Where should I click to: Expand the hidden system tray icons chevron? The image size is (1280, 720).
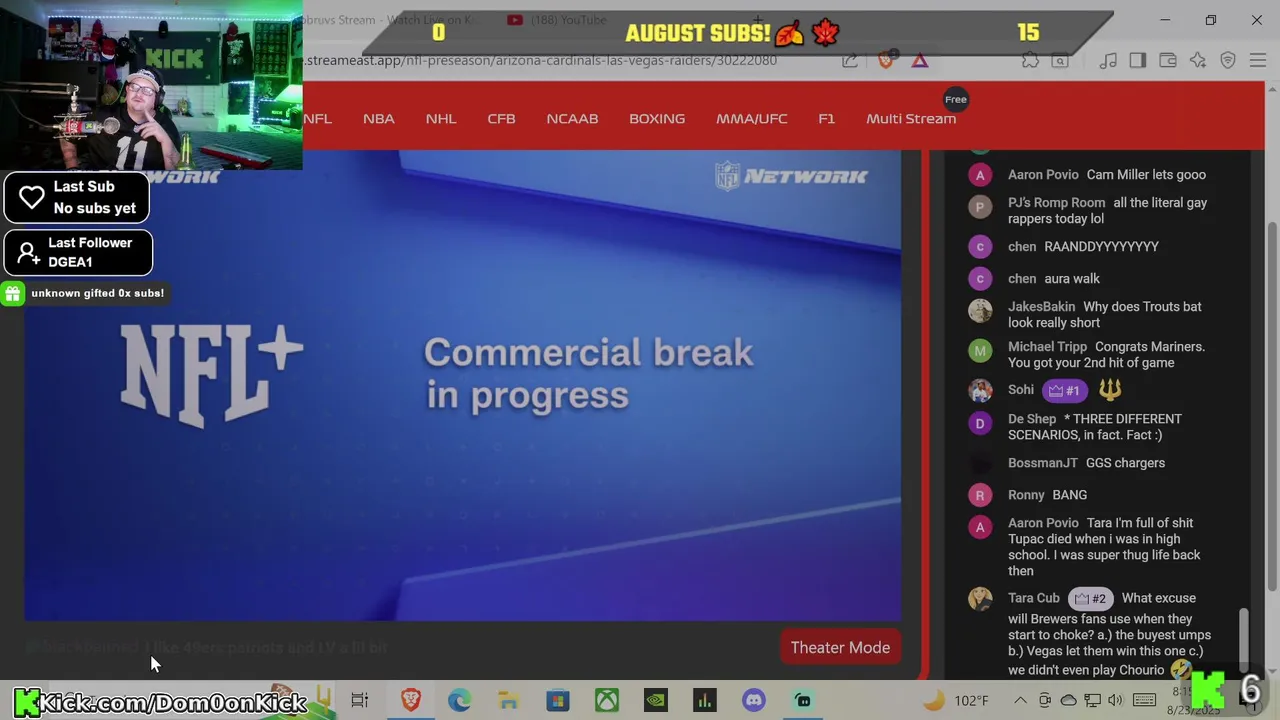click(1020, 700)
